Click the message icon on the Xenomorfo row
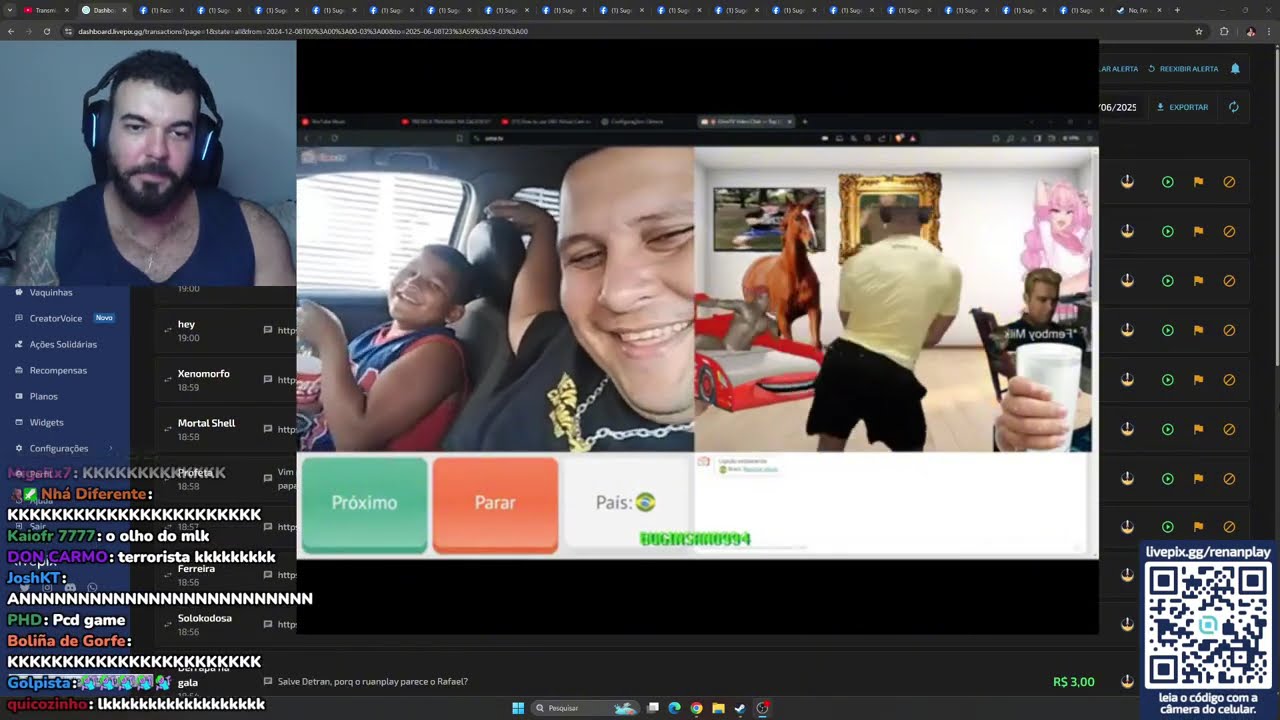The image size is (1280, 720). [x=267, y=380]
